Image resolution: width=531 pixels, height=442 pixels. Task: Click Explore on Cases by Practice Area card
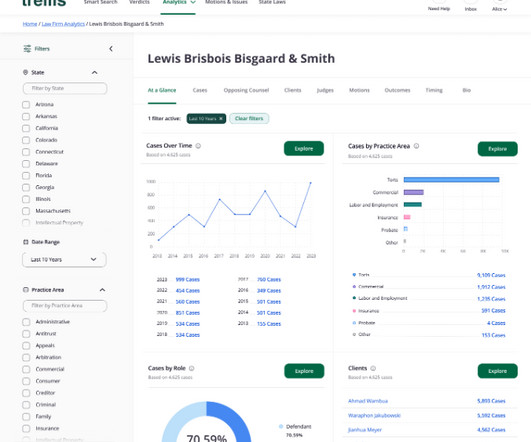click(497, 149)
